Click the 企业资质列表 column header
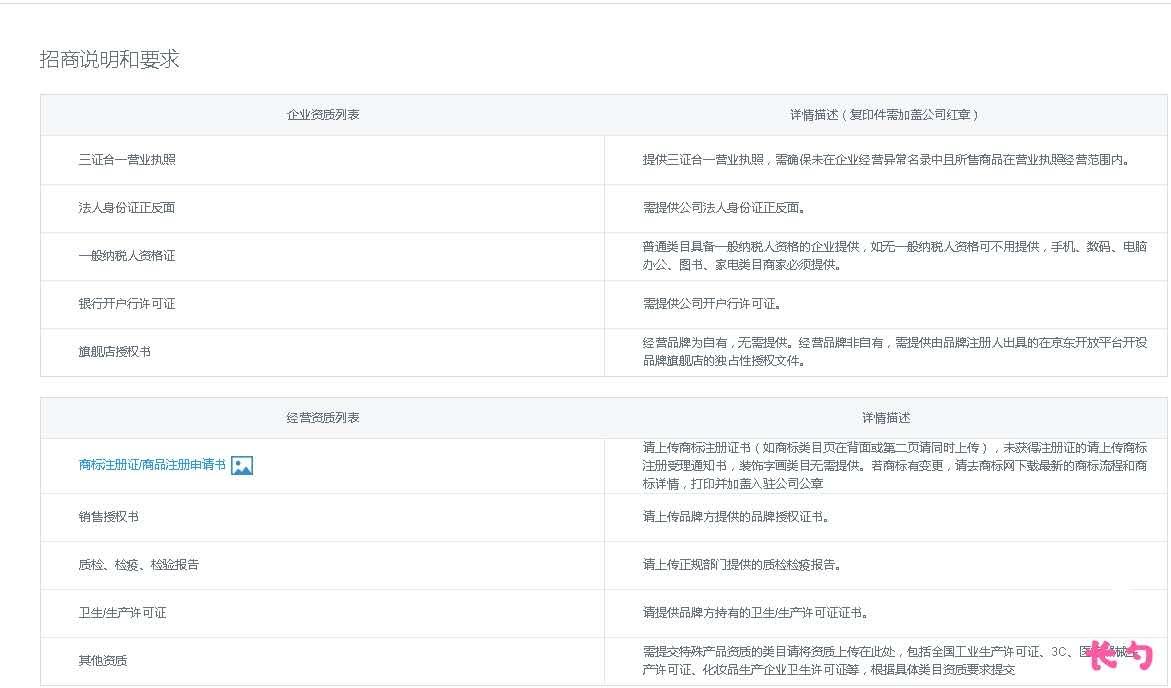 tap(323, 114)
